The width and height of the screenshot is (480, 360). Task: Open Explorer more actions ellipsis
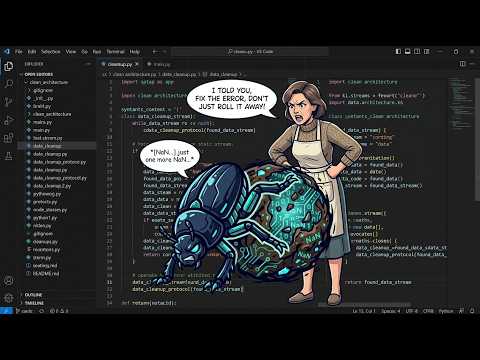tap(88, 64)
